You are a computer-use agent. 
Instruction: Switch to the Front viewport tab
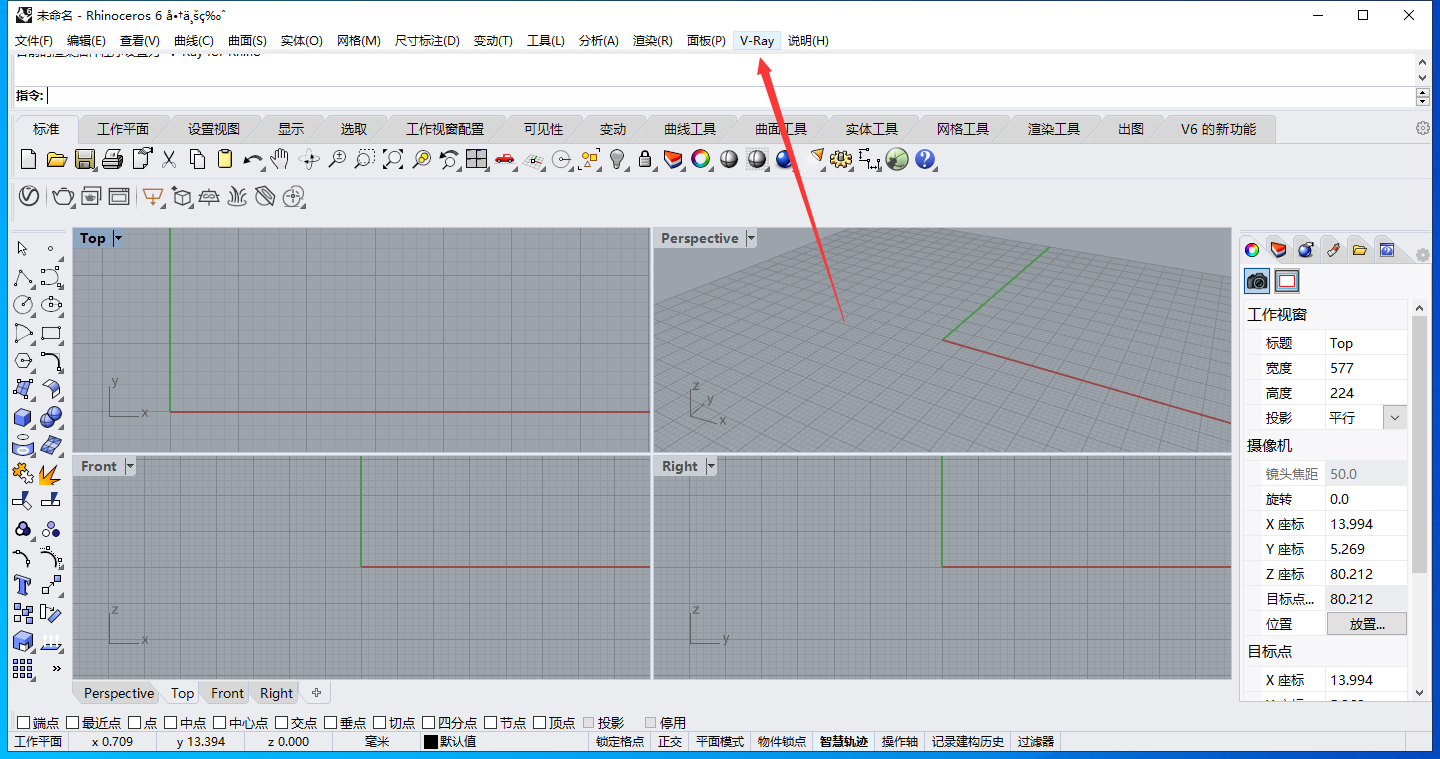(x=227, y=693)
